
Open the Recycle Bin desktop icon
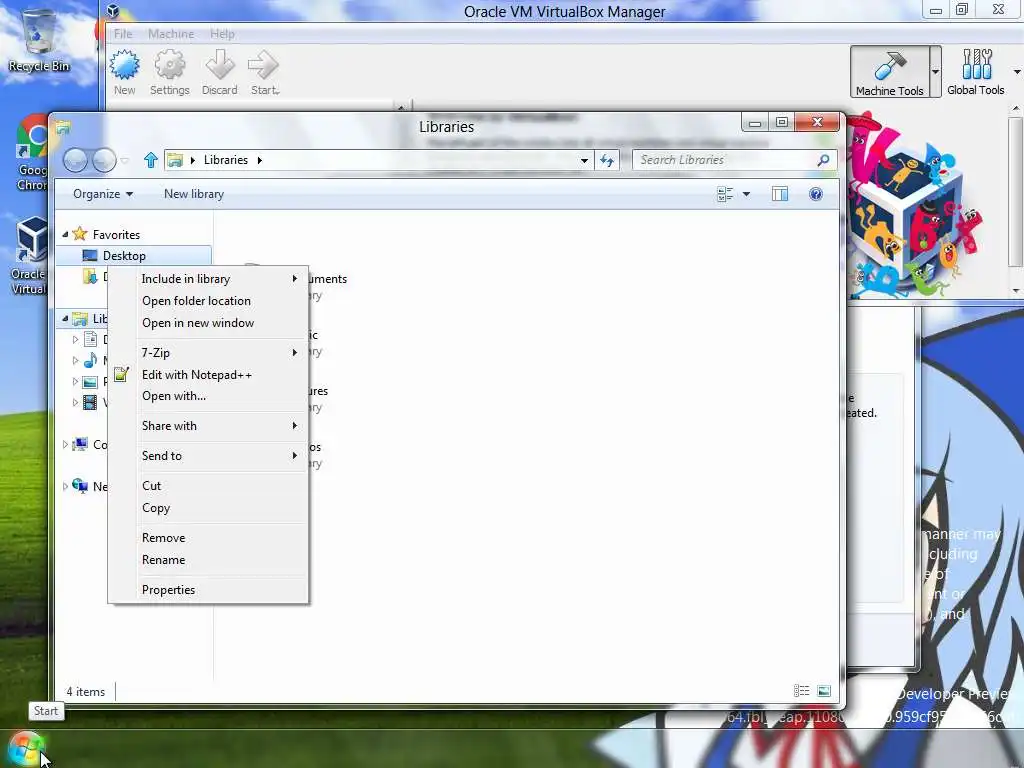coord(39,40)
